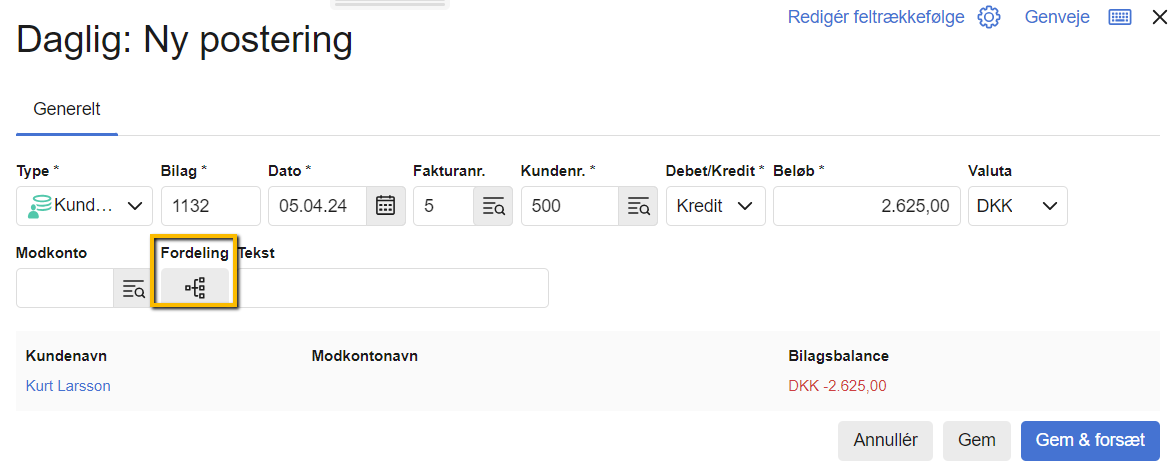Close the Ny postering dialog

[1159, 17]
